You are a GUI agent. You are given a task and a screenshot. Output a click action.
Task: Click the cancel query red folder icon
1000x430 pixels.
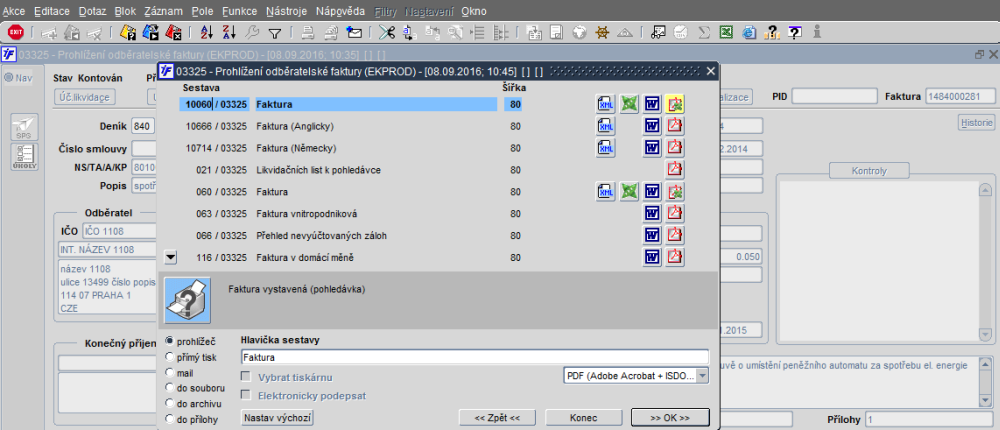pyautogui.click(x=173, y=32)
